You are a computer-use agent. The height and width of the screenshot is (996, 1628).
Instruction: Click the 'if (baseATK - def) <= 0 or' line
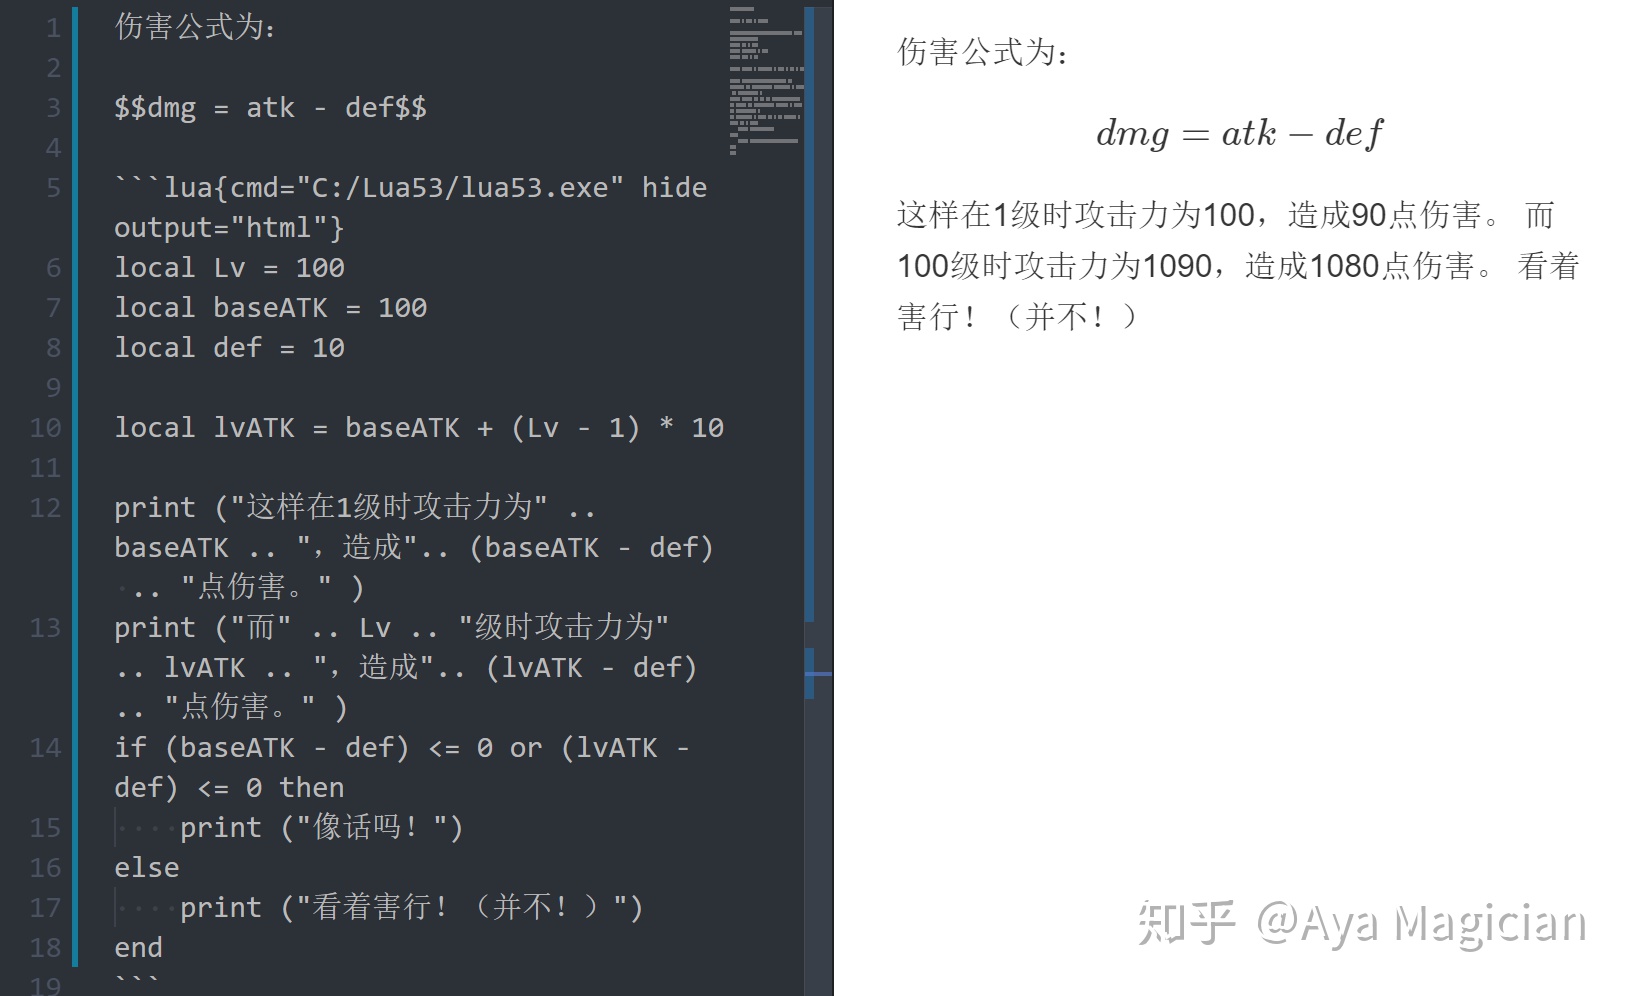(x=402, y=748)
